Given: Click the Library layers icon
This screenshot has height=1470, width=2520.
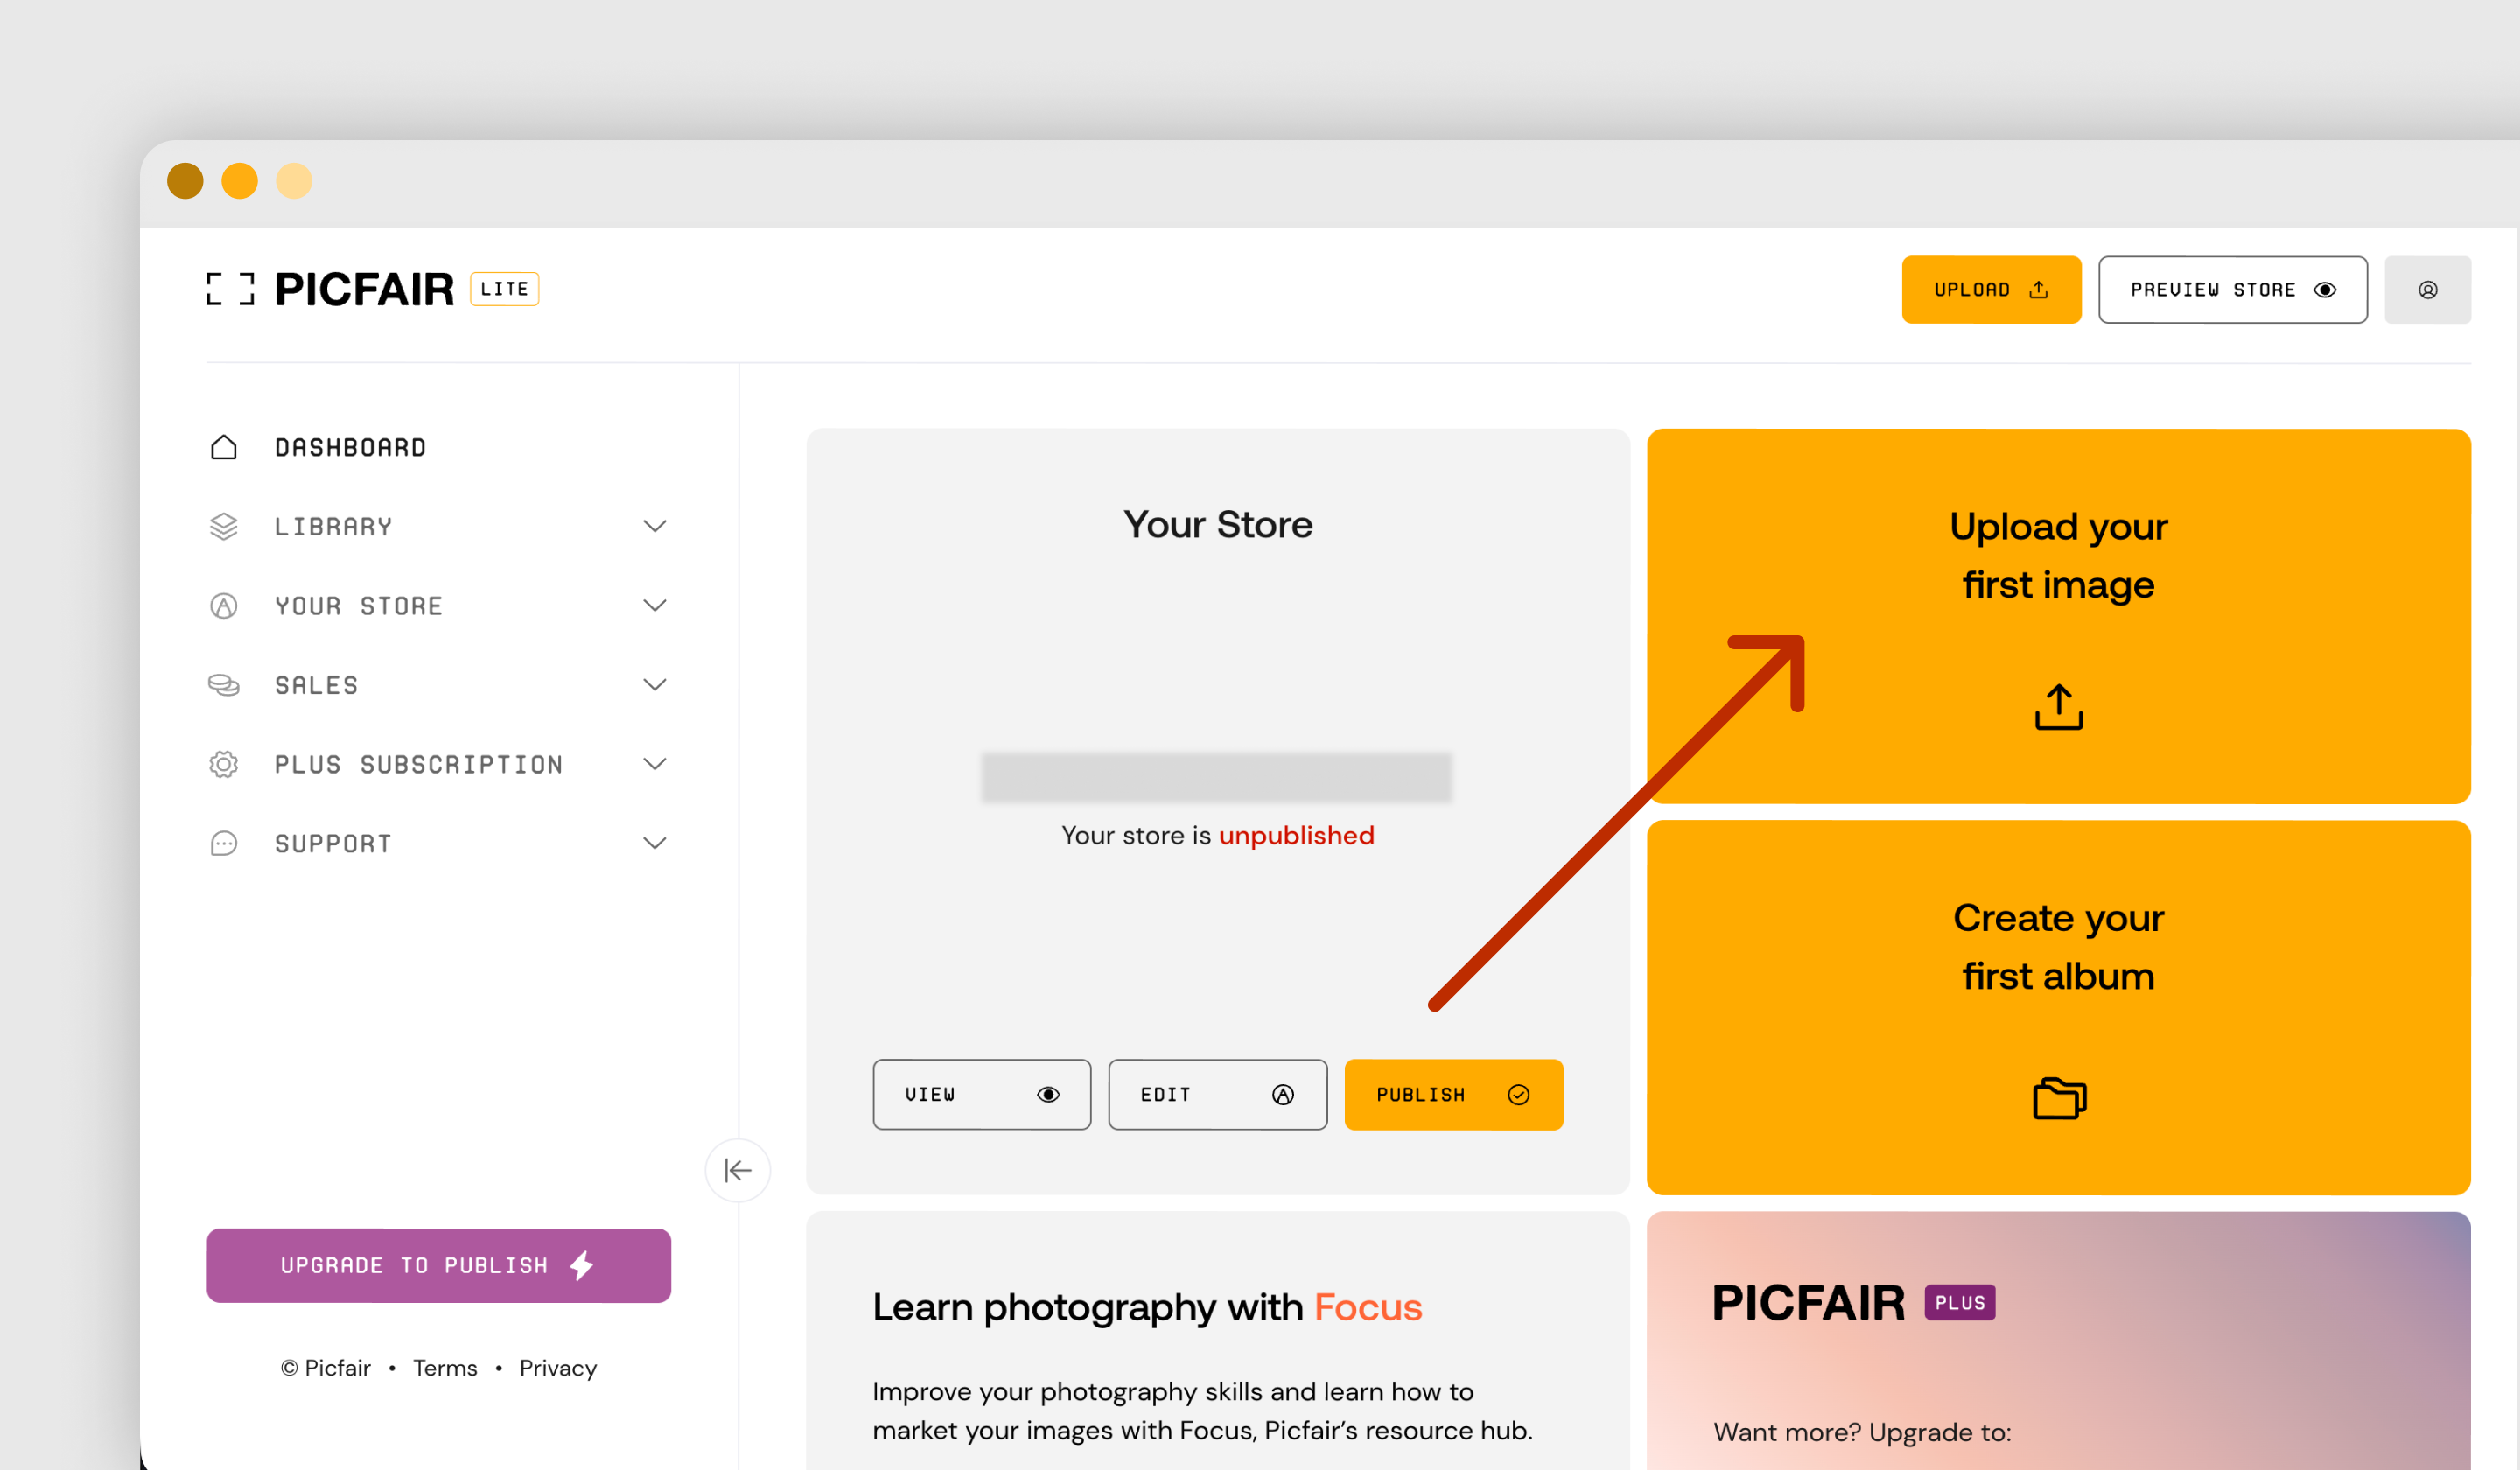Looking at the screenshot, I should [224, 526].
